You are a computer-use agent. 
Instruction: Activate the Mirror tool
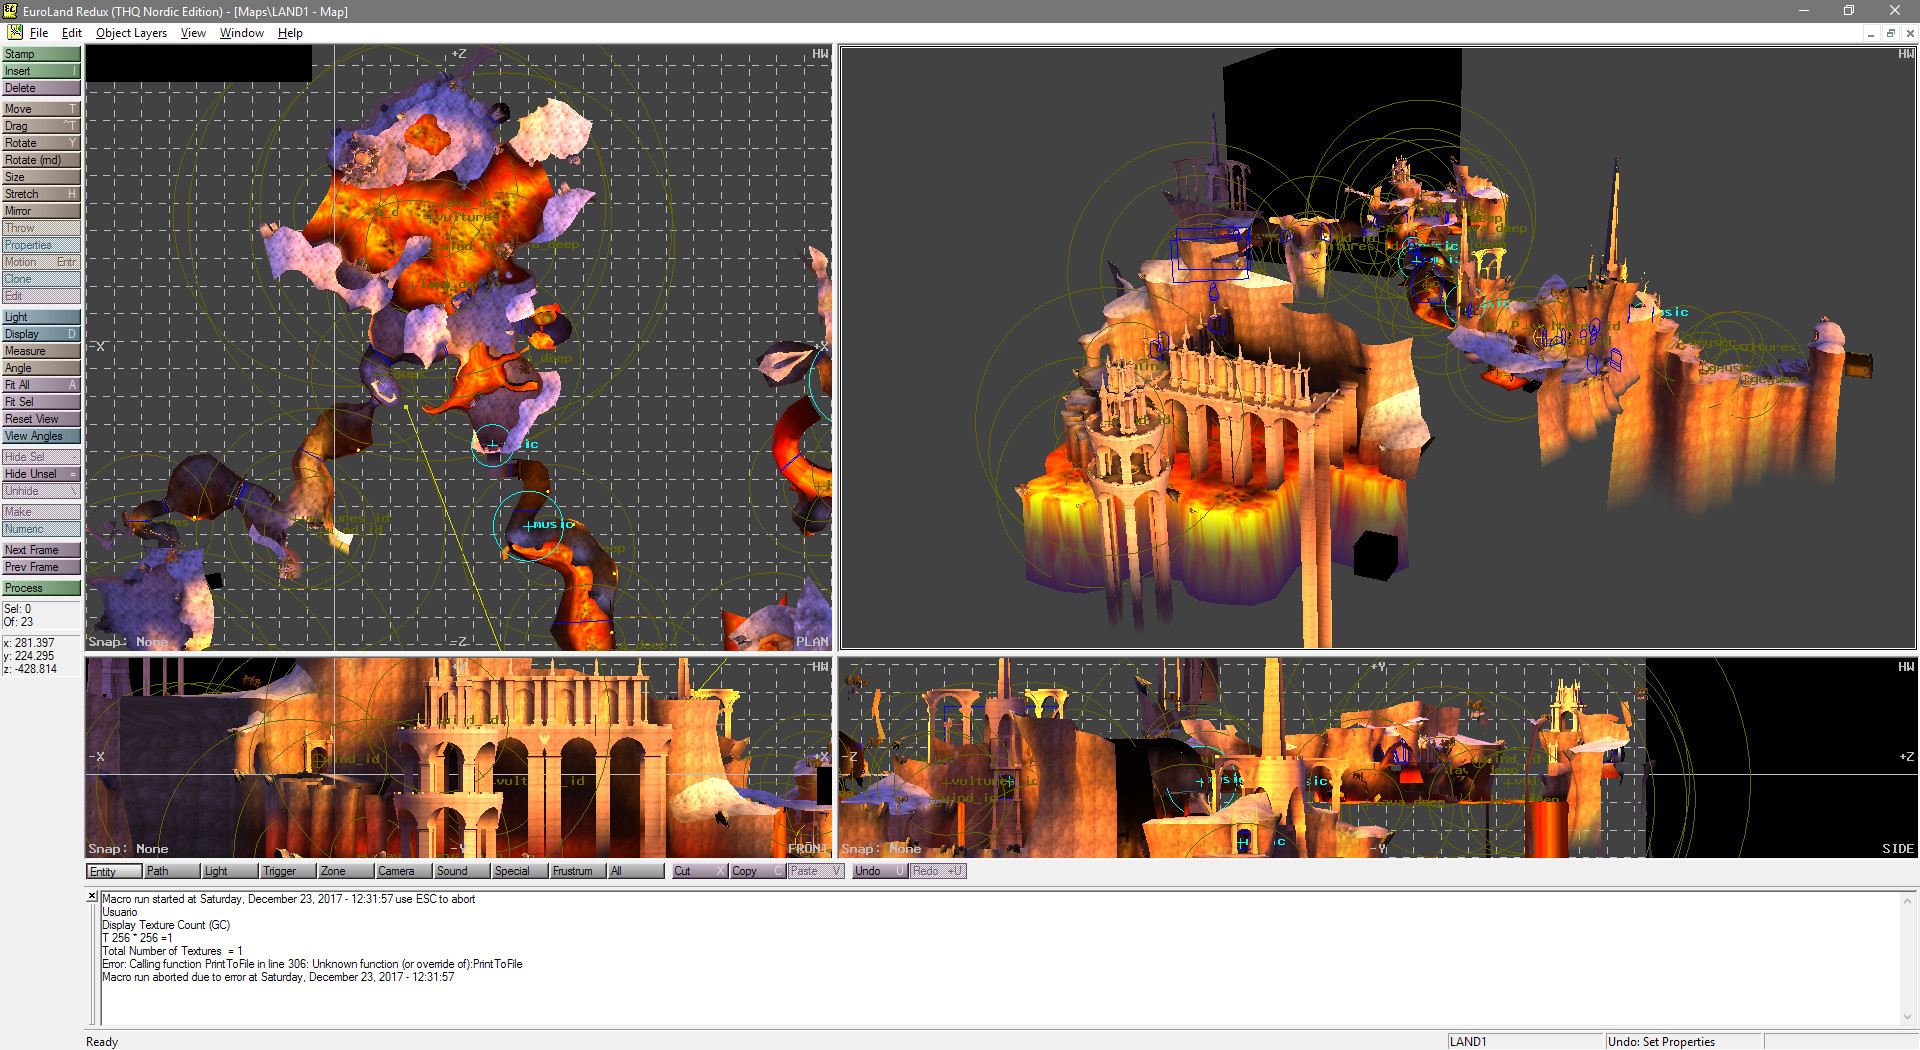tap(40, 210)
